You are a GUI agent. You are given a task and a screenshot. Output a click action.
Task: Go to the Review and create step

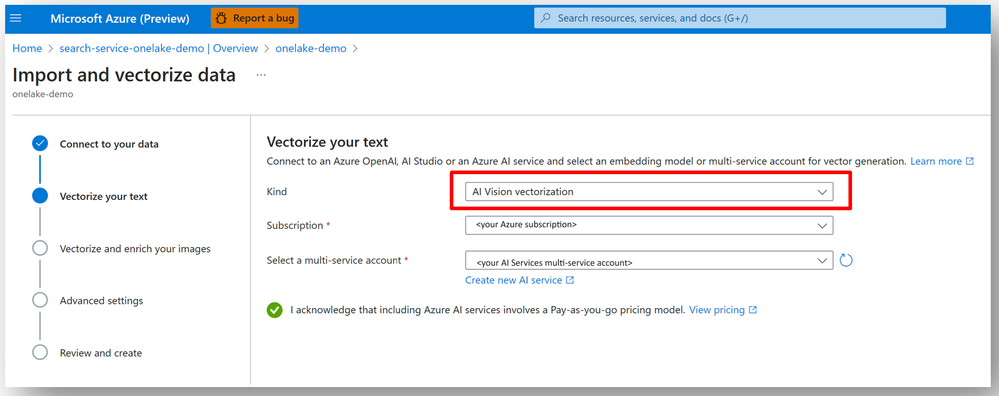tap(101, 353)
